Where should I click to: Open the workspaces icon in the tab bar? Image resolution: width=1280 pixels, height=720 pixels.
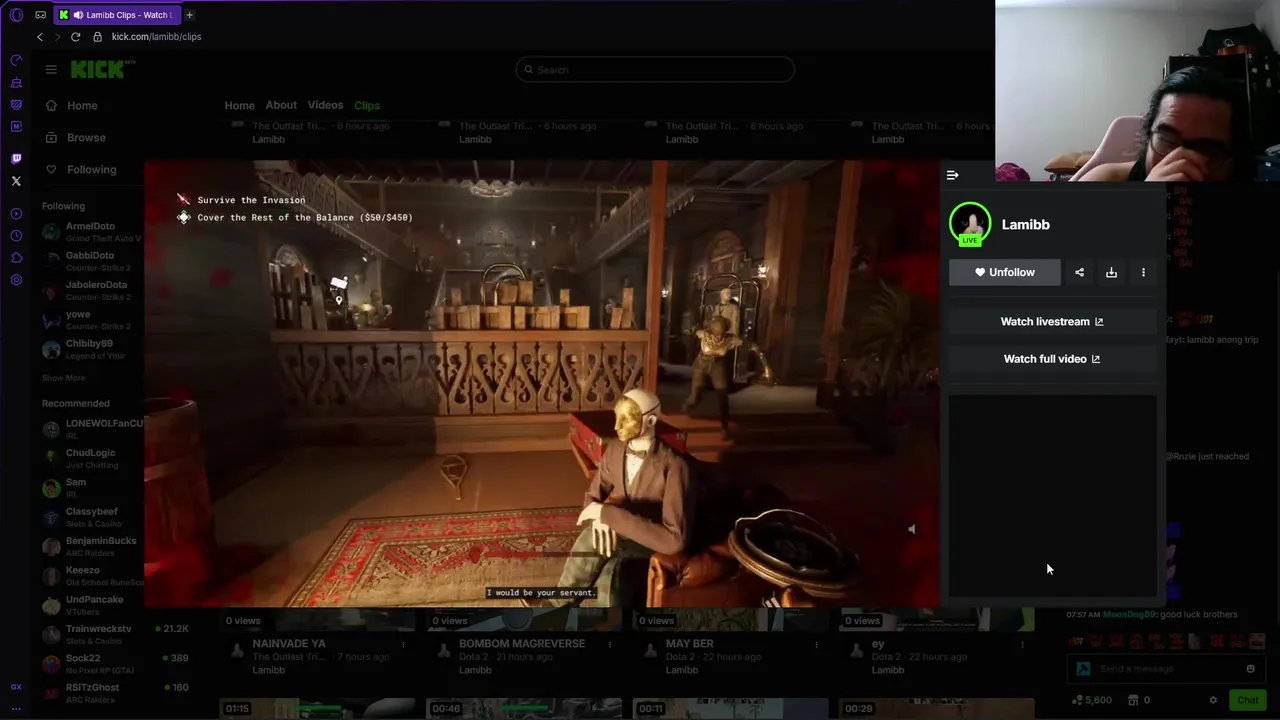(x=40, y=15)
